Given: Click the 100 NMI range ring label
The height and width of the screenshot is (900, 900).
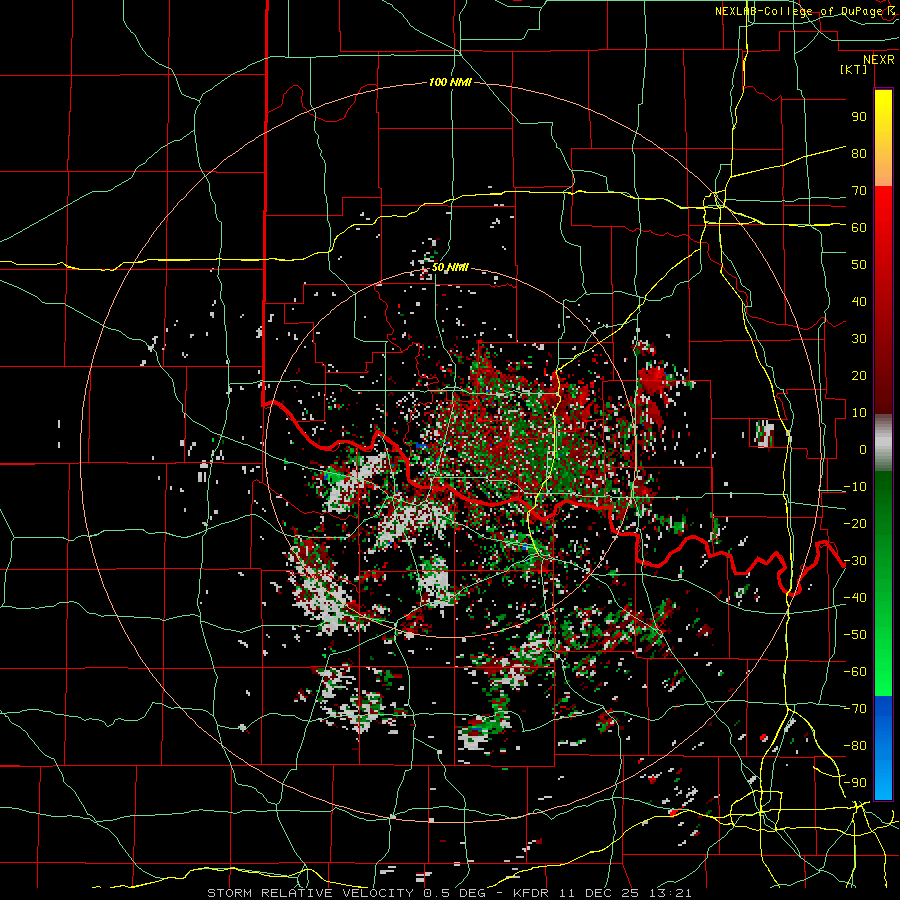Looking at the screenshot, I should tap(450, 82).
